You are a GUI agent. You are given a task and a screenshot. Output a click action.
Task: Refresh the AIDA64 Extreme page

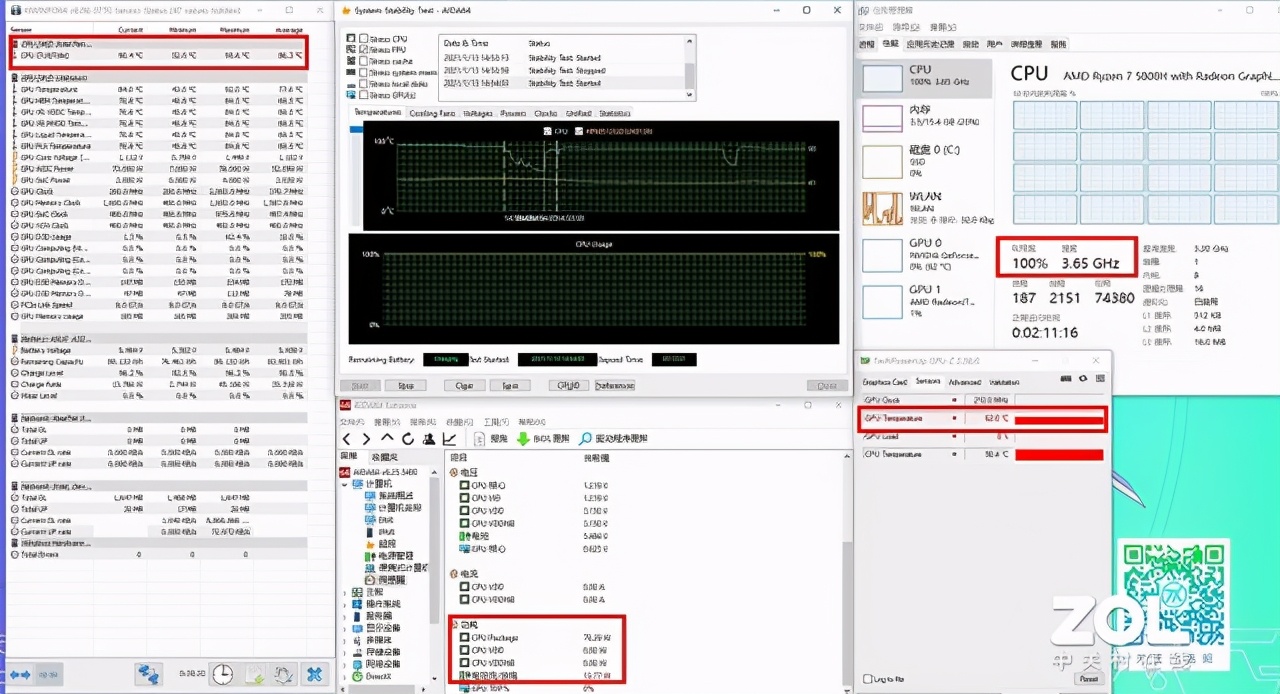point(408,439)
